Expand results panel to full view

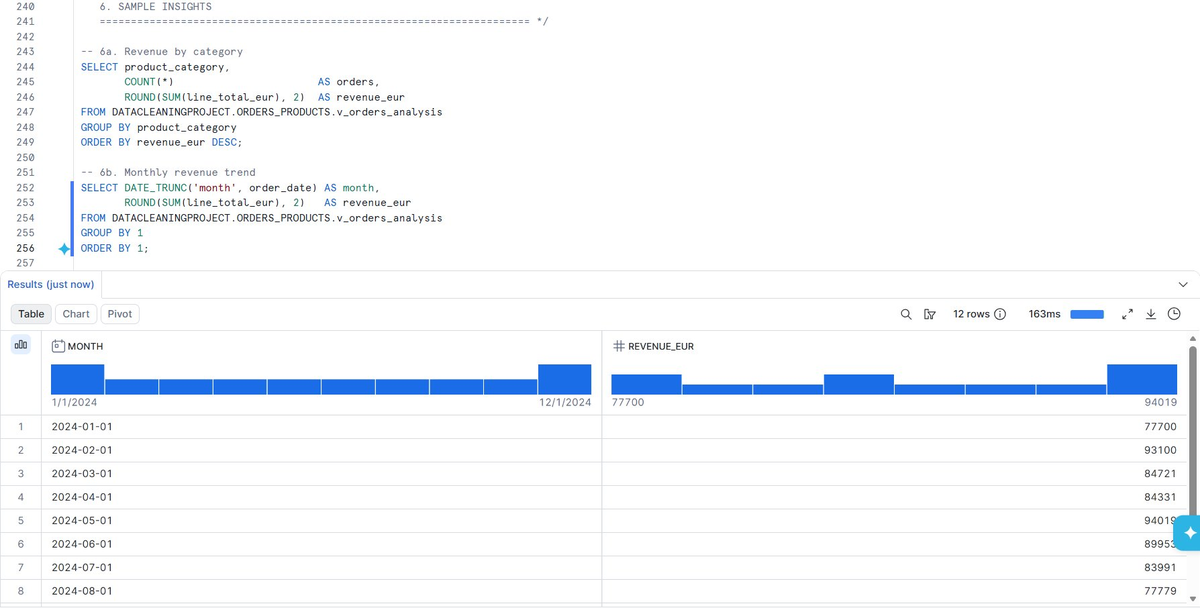1127,314
